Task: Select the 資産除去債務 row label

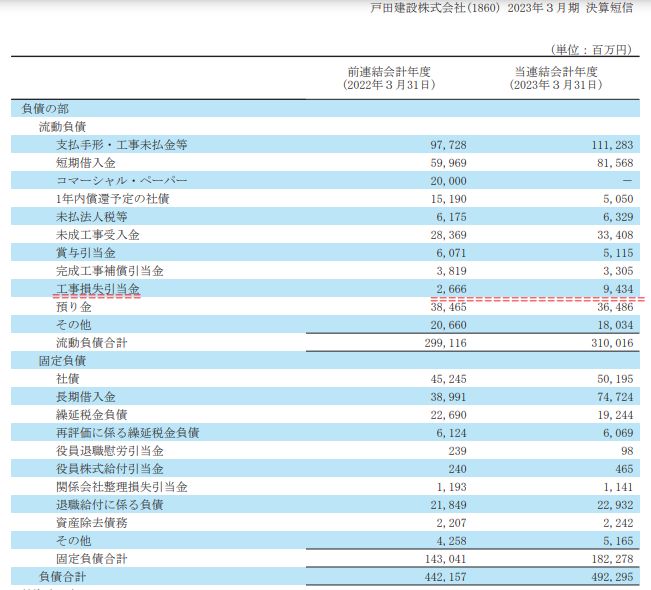Action: 92,523
